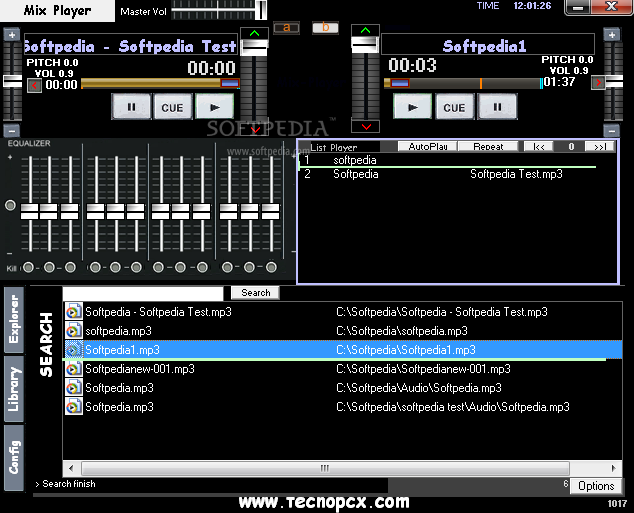Click the left deck plus pitch button

pyautogui.click(x=12, y=35)
